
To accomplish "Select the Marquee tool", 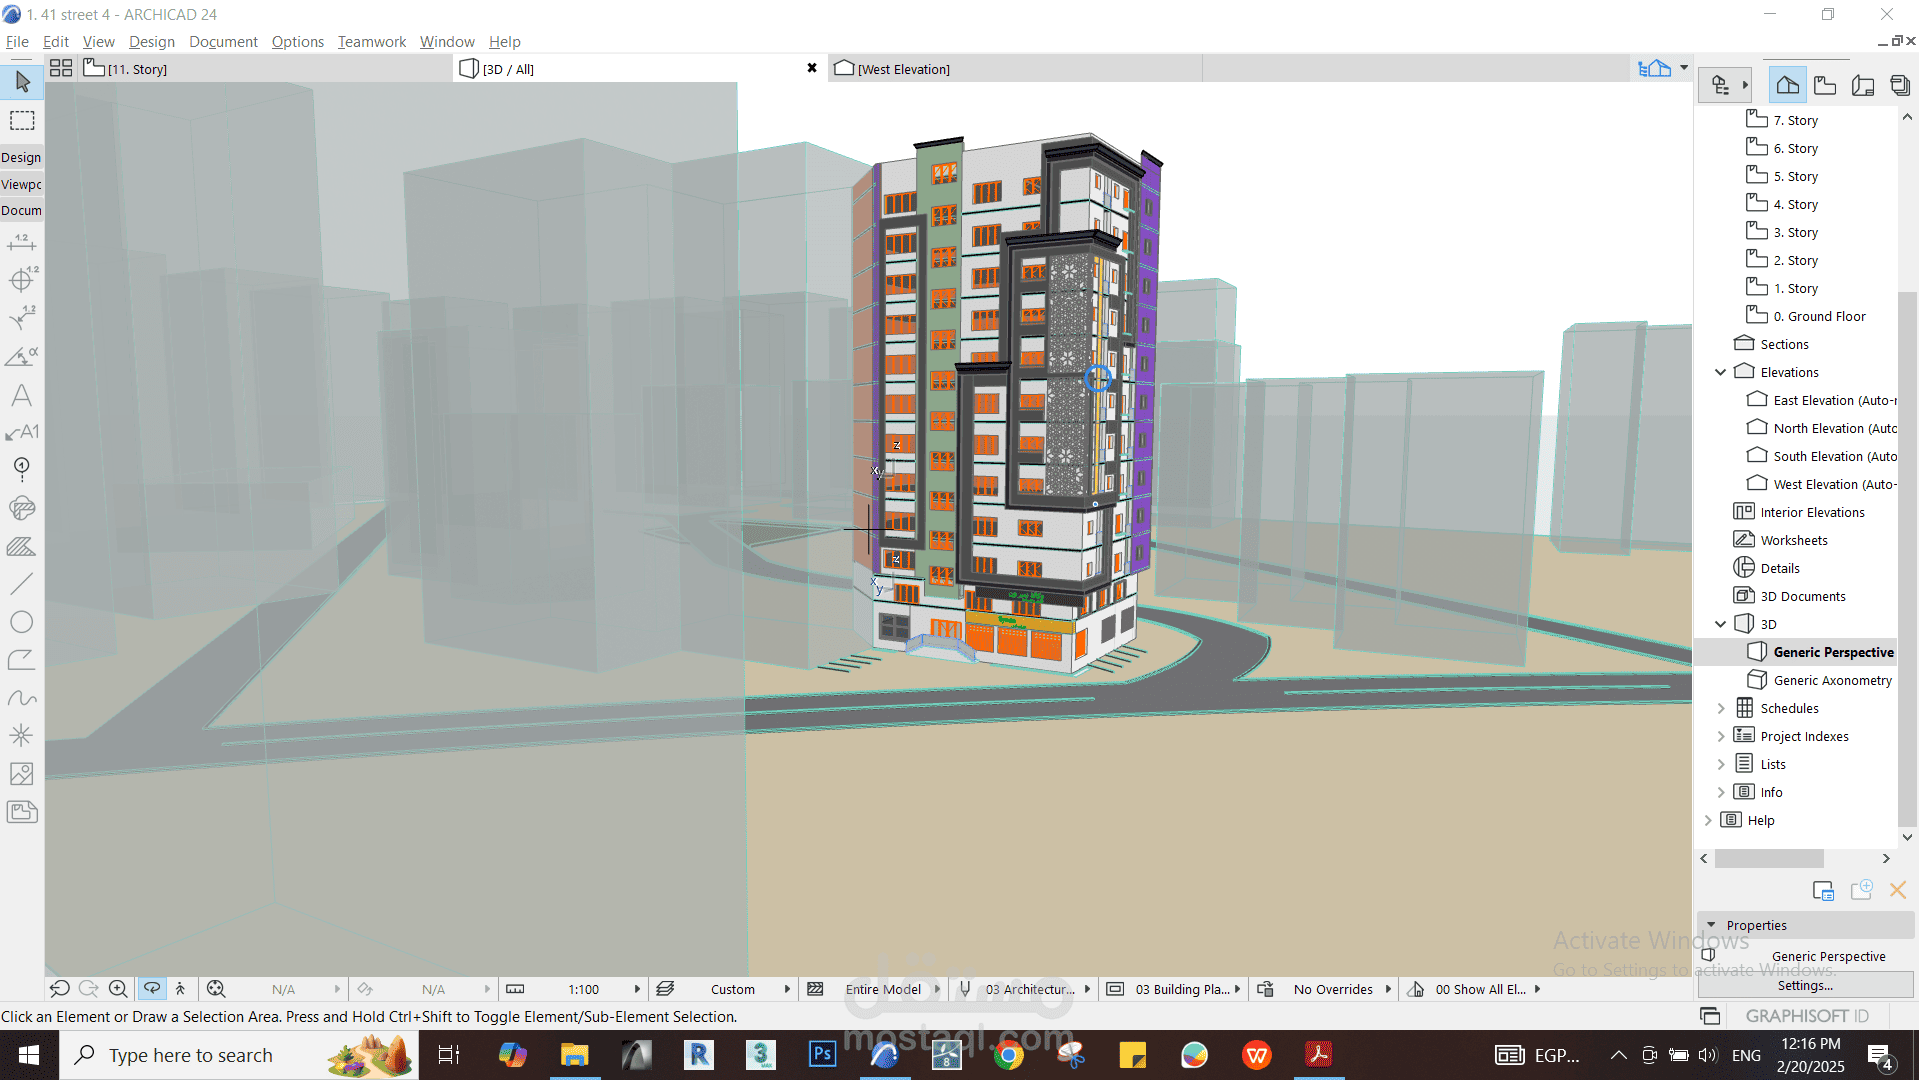I will pos(22,121).
